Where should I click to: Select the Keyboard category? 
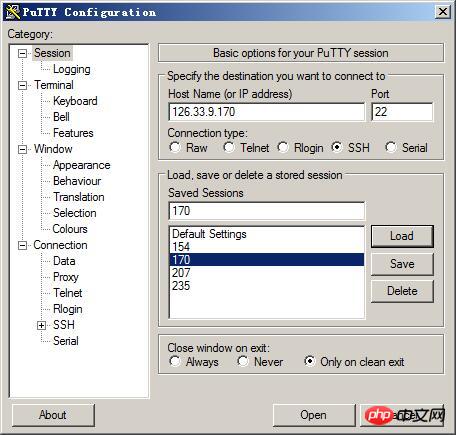[75, 101]
